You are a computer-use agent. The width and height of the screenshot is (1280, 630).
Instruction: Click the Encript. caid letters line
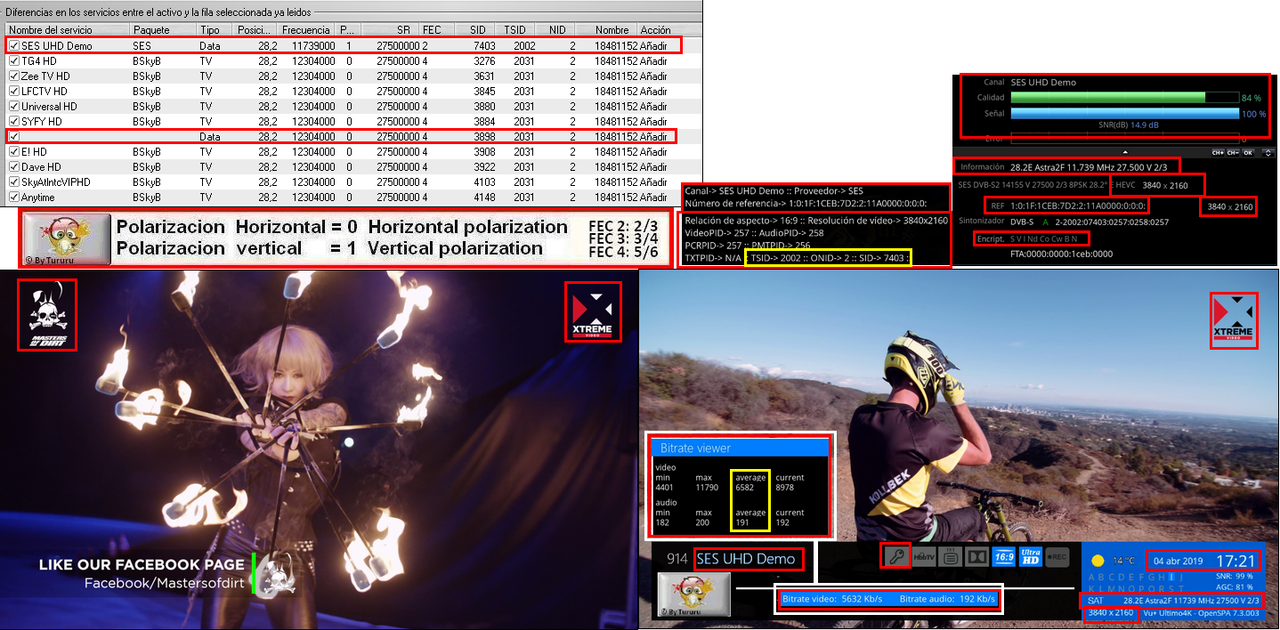point(1044,239)
